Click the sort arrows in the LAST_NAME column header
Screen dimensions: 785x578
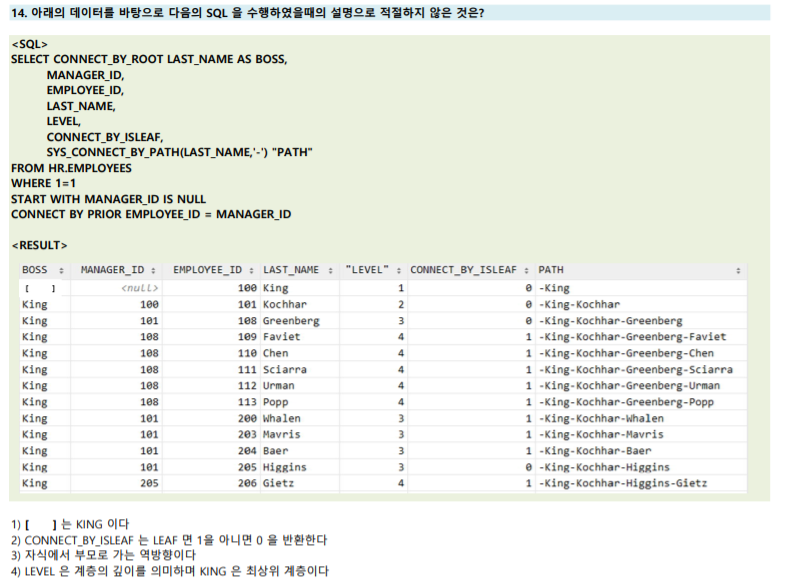click(x=330, y=271)
